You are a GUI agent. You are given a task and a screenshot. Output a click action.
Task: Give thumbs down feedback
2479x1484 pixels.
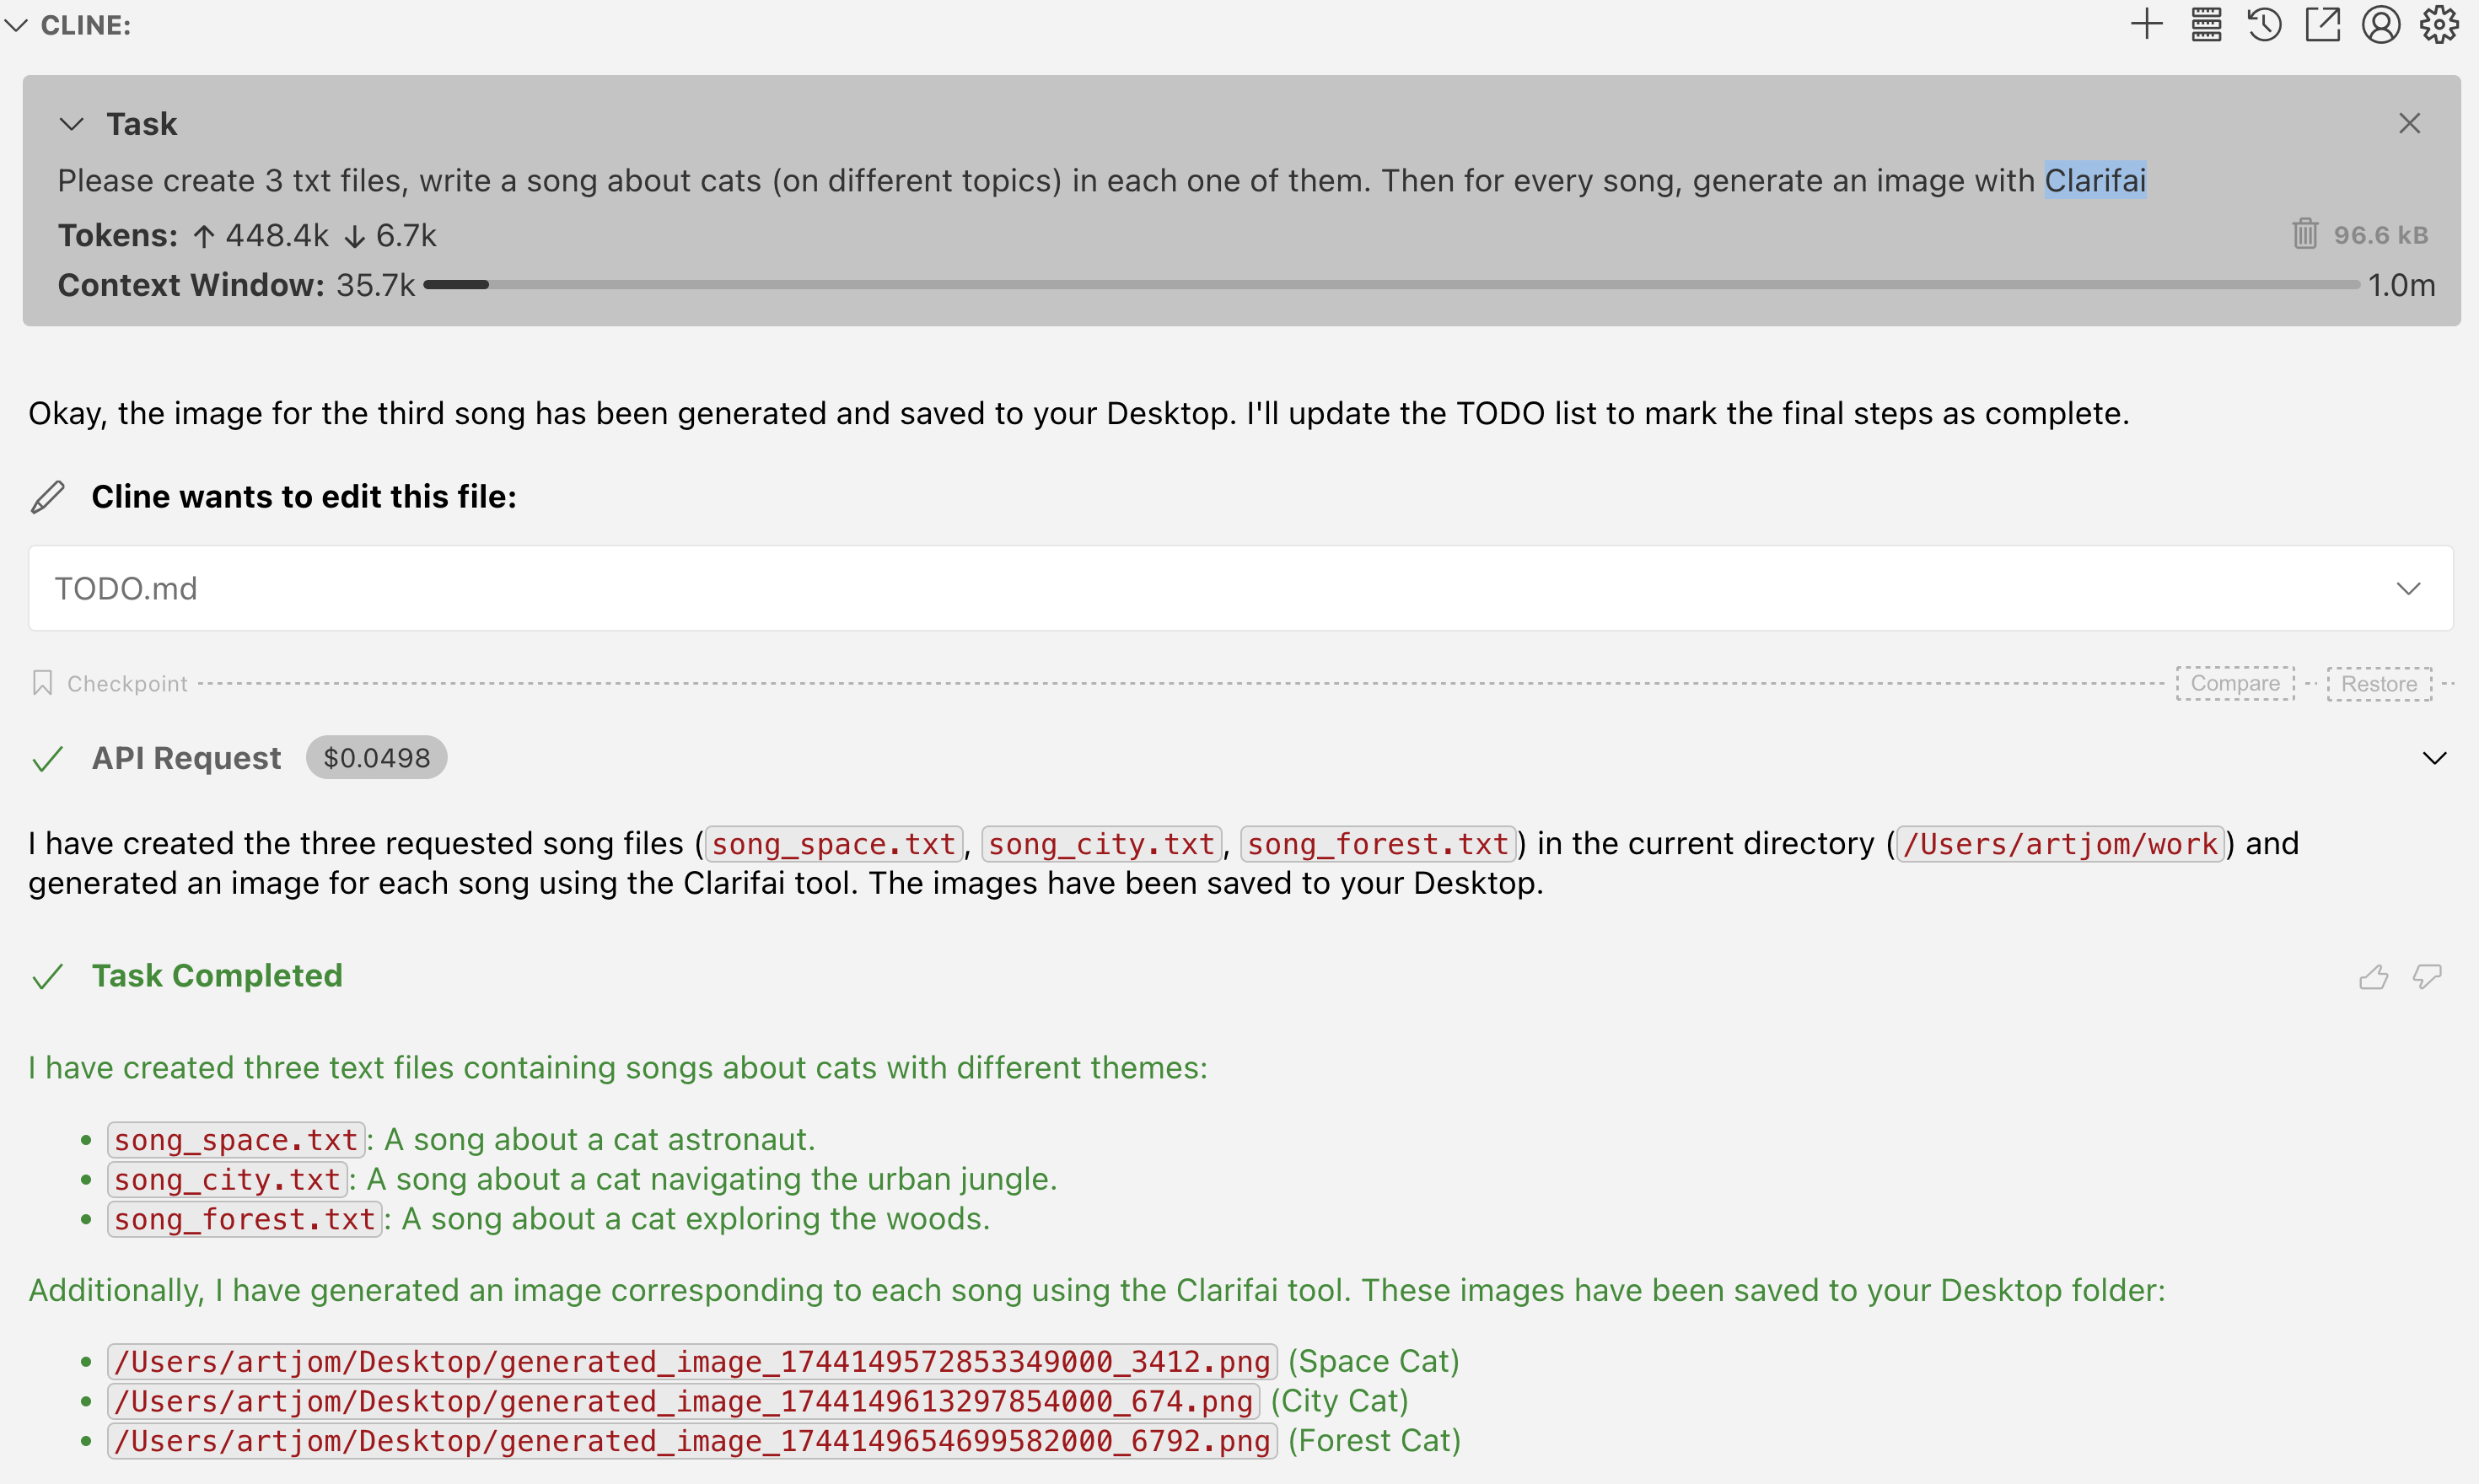[2427, 977]
